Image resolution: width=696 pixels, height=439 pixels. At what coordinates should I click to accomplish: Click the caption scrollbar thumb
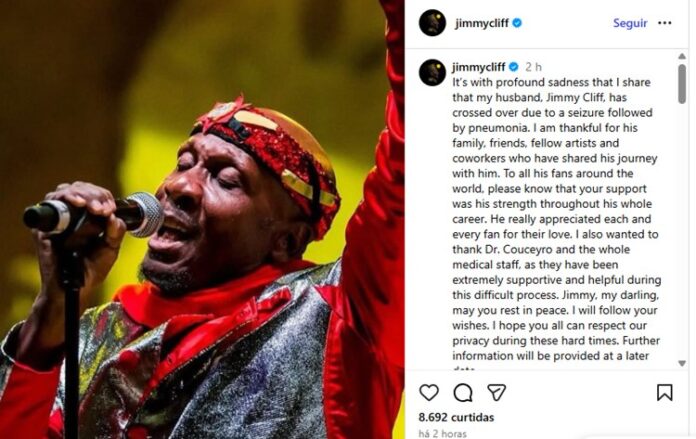tap(682, 83)
